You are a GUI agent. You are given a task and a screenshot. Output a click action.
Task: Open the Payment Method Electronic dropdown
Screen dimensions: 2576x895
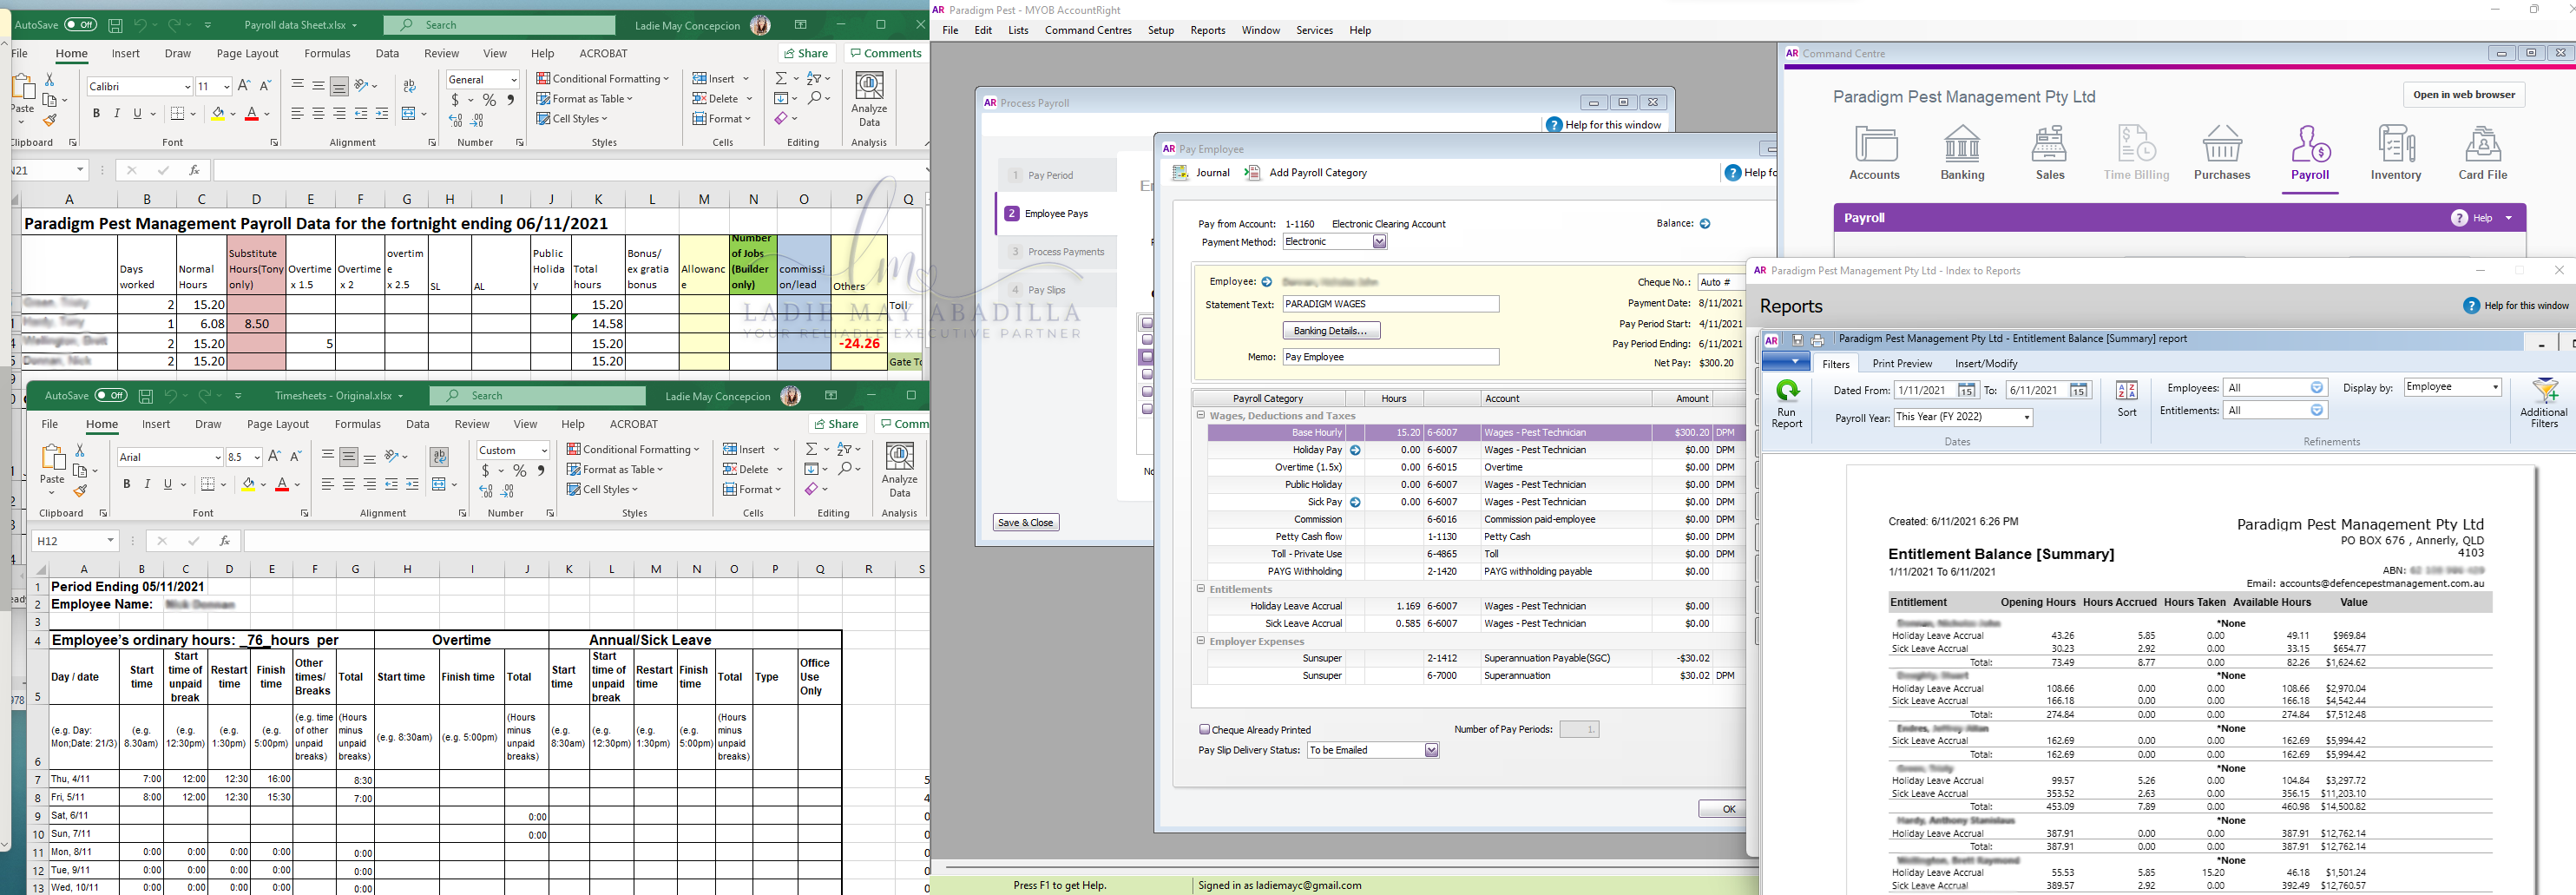coord(1379,242)
